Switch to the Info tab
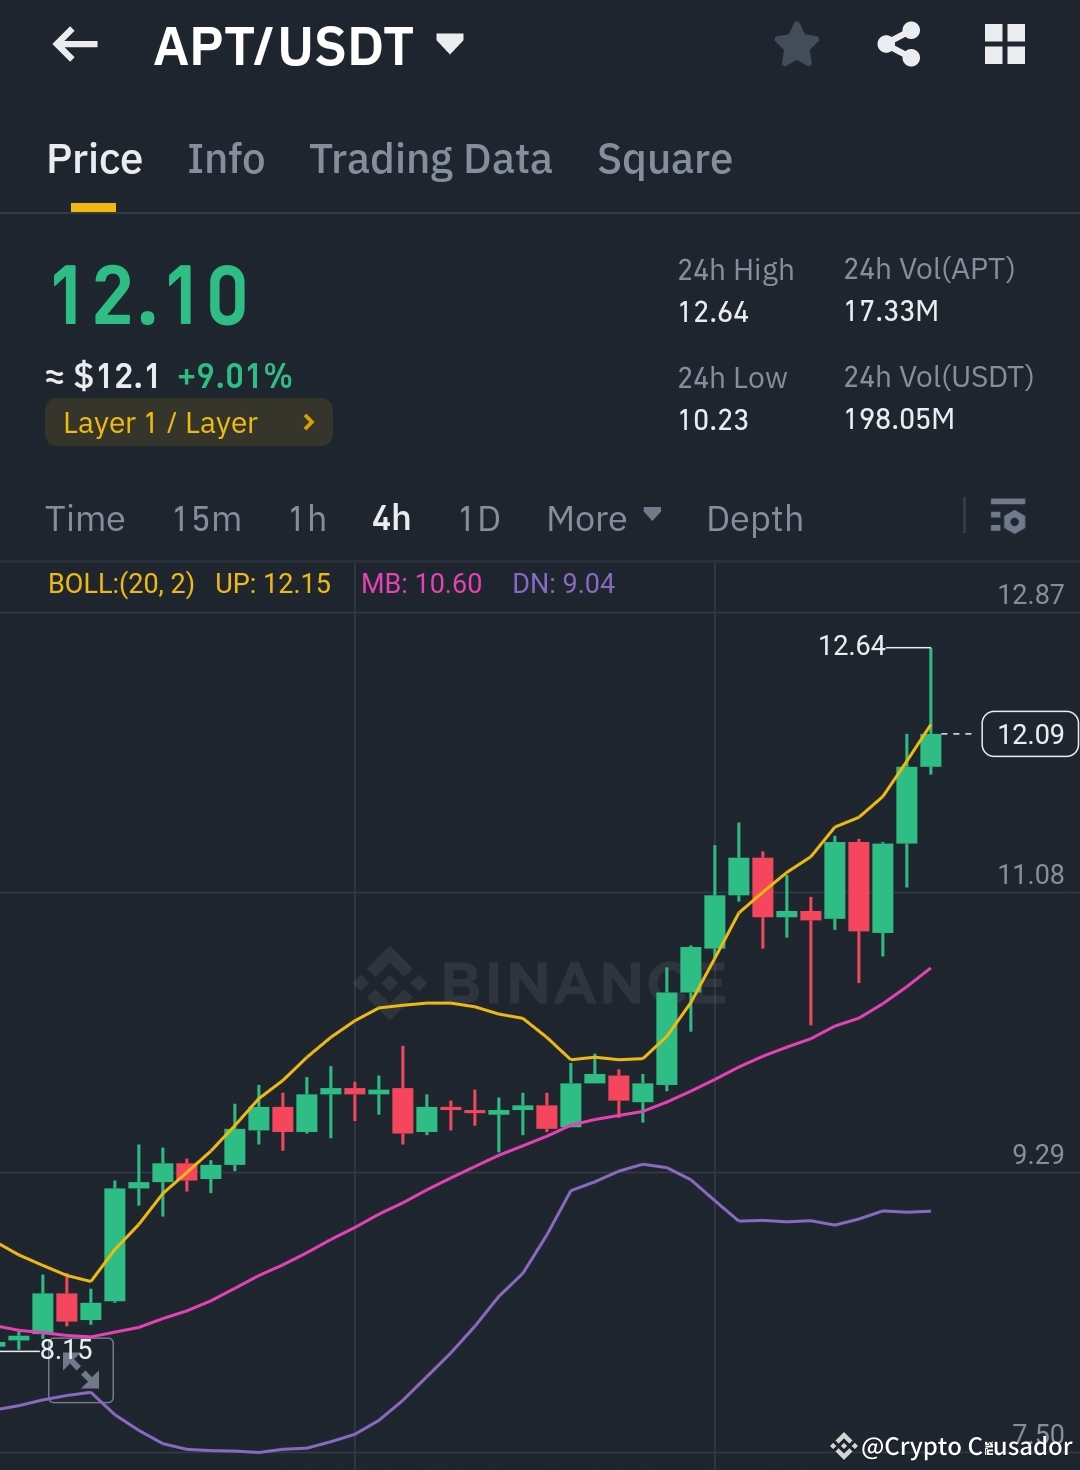Viewport: 1080px width, 1470px height. click(x=226, y=159)
